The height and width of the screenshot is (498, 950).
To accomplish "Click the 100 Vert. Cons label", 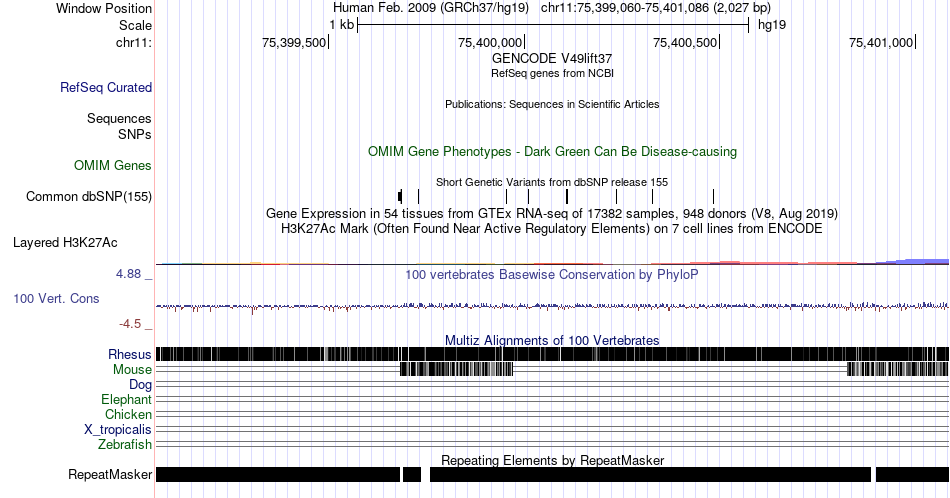I will coord(56,298).
